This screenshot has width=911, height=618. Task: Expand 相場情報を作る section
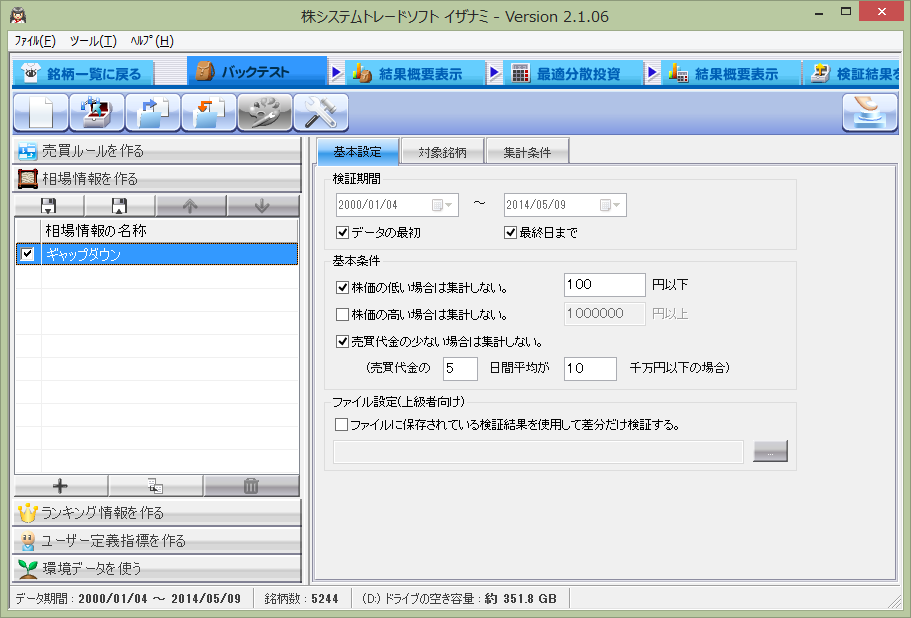click(157, 179)
